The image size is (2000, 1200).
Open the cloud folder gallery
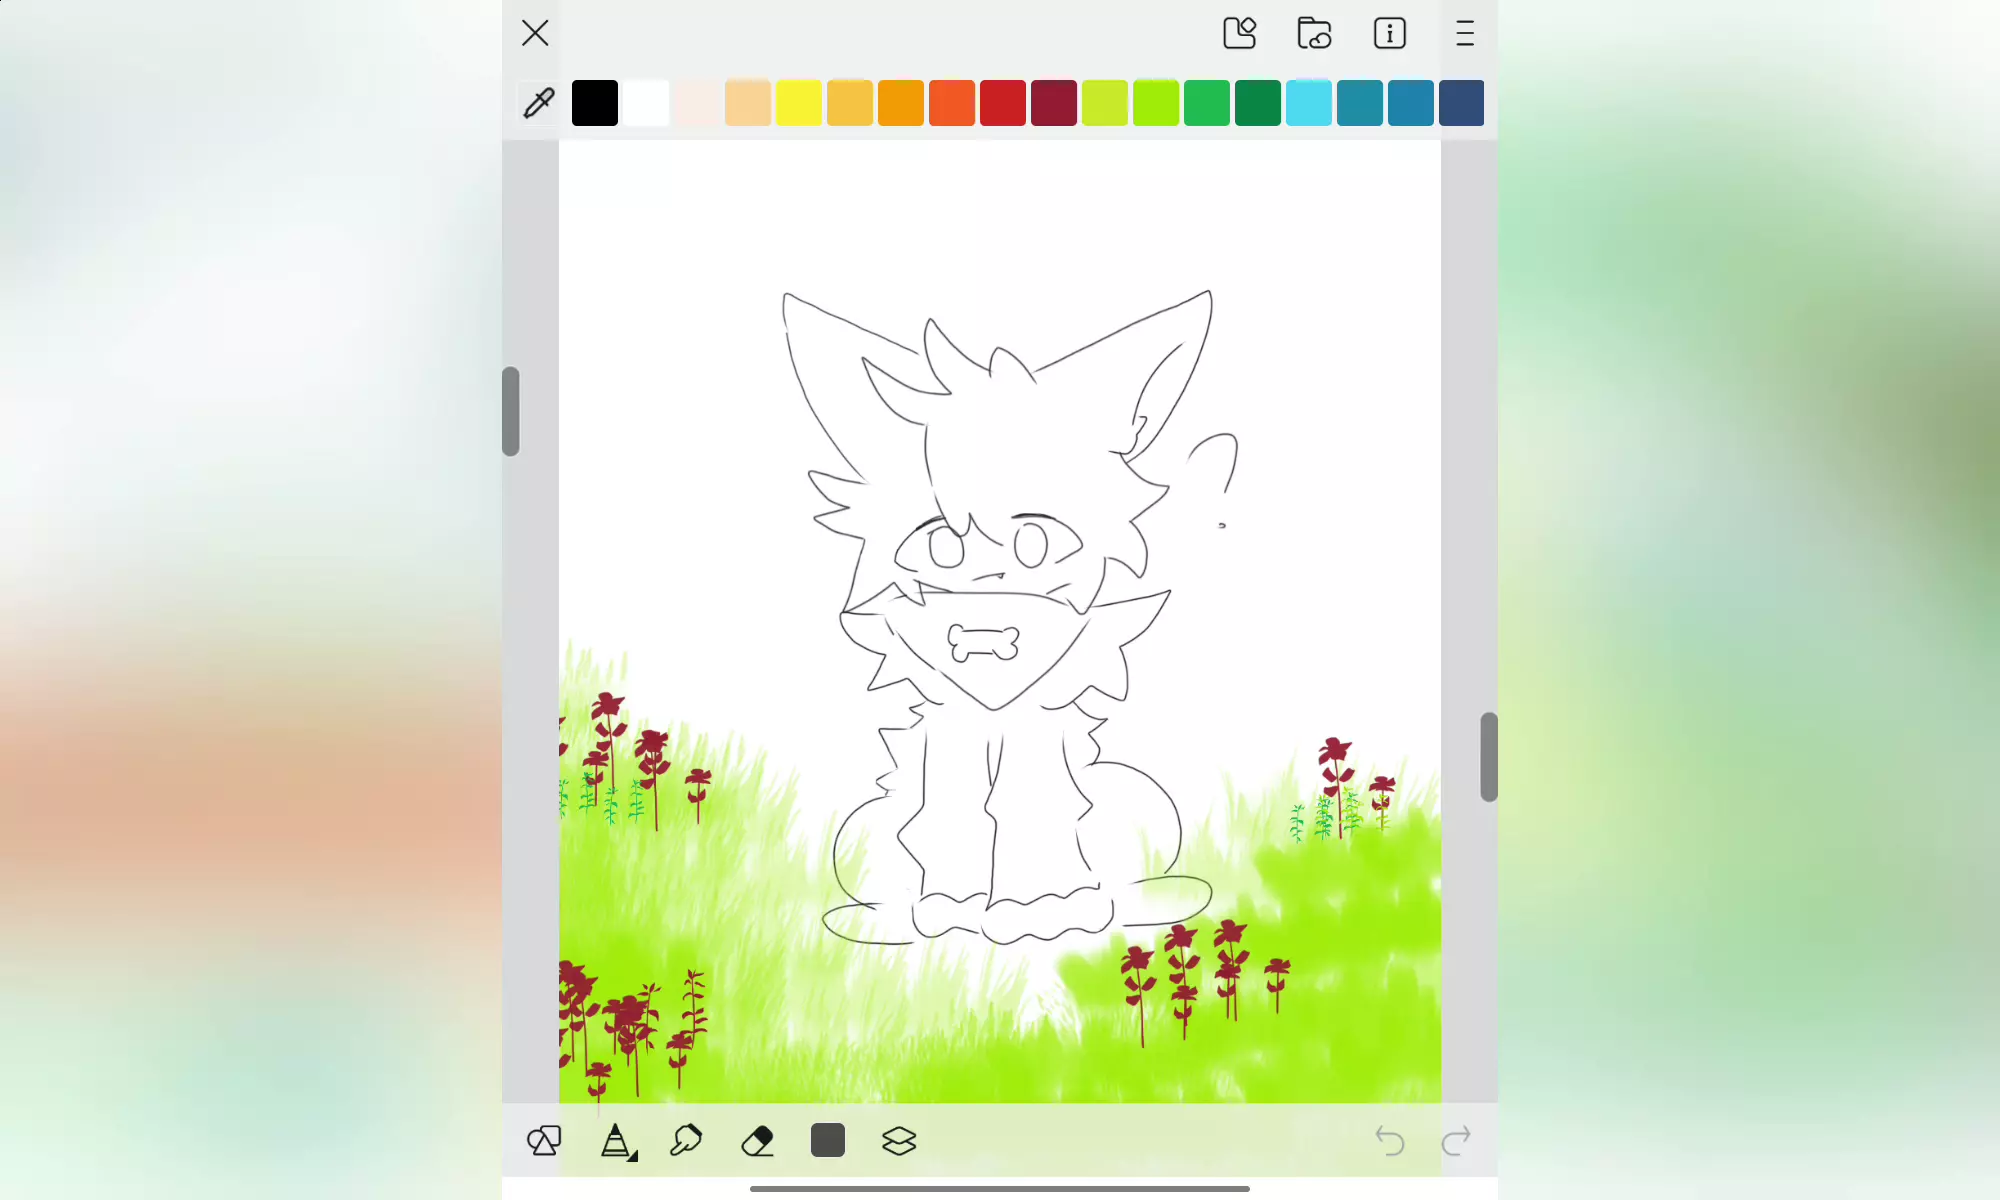pyautogui.click(x=1314, y=33)
